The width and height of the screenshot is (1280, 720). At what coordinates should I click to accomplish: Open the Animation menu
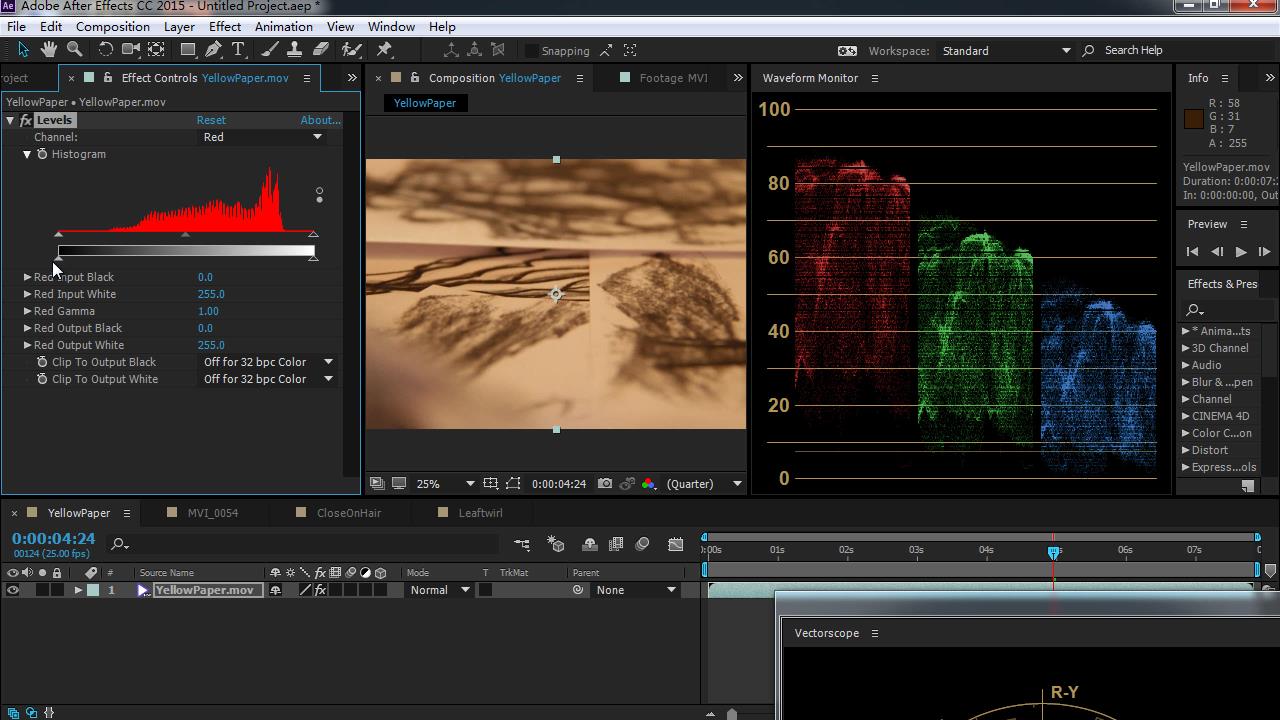283,27
